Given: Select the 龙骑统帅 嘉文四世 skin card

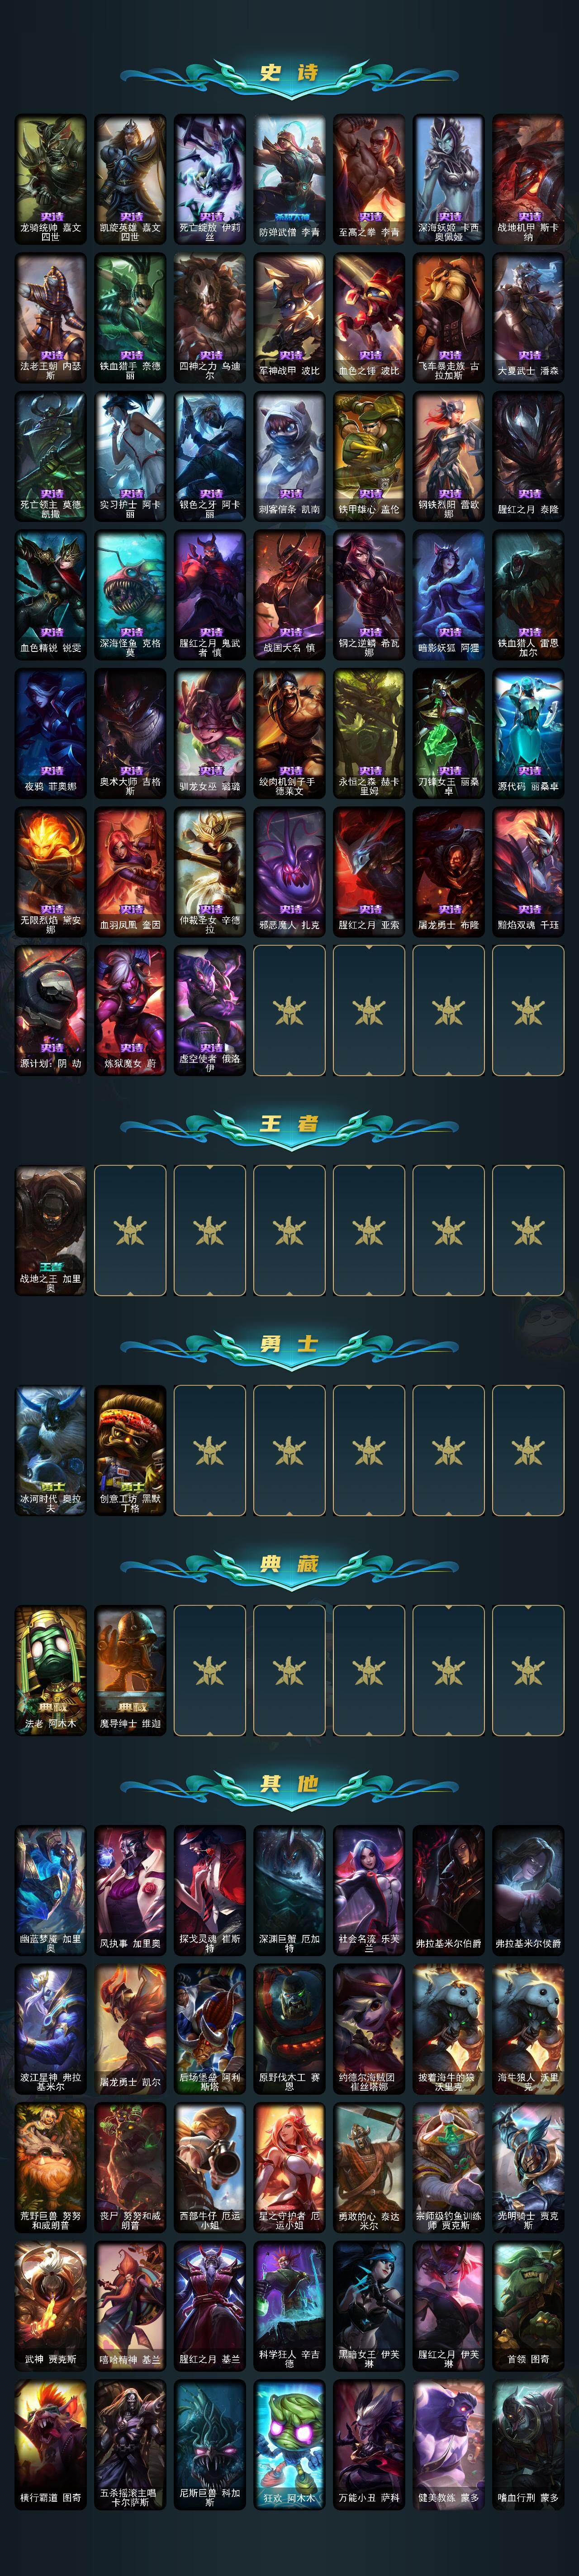Looking at the screenshot, I should [x=50, y=180].
